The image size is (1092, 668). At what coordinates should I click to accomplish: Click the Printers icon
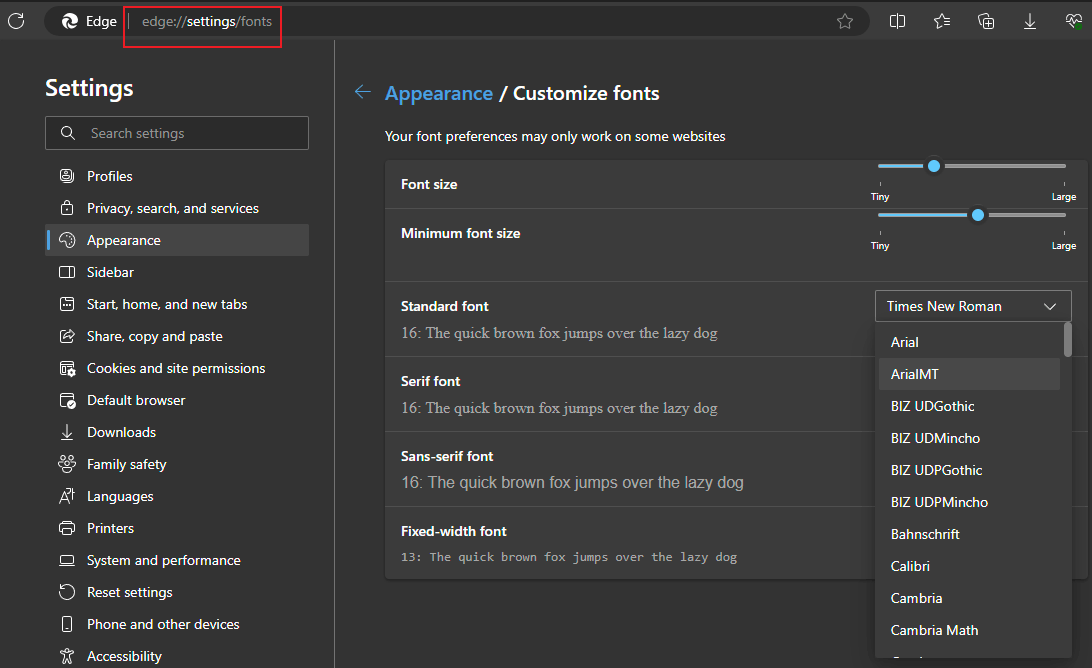click(x=67, y=528)
